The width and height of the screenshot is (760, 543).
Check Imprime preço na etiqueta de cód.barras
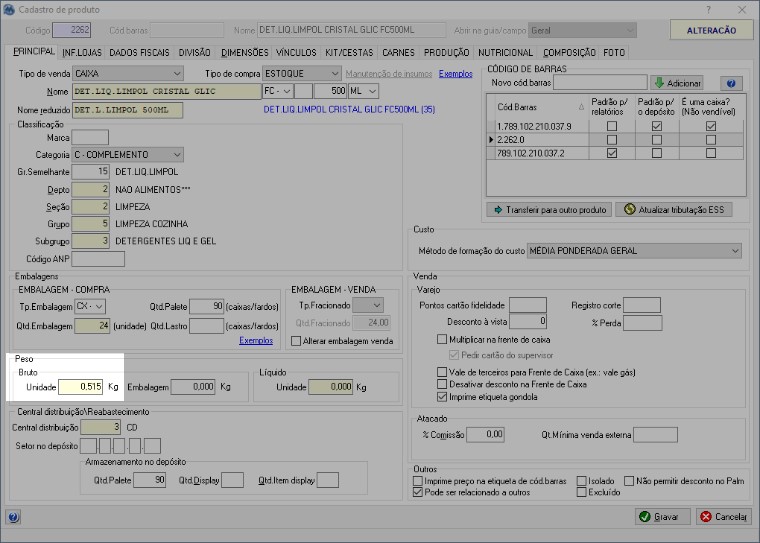pyautogui.click(x=418, y=481)
